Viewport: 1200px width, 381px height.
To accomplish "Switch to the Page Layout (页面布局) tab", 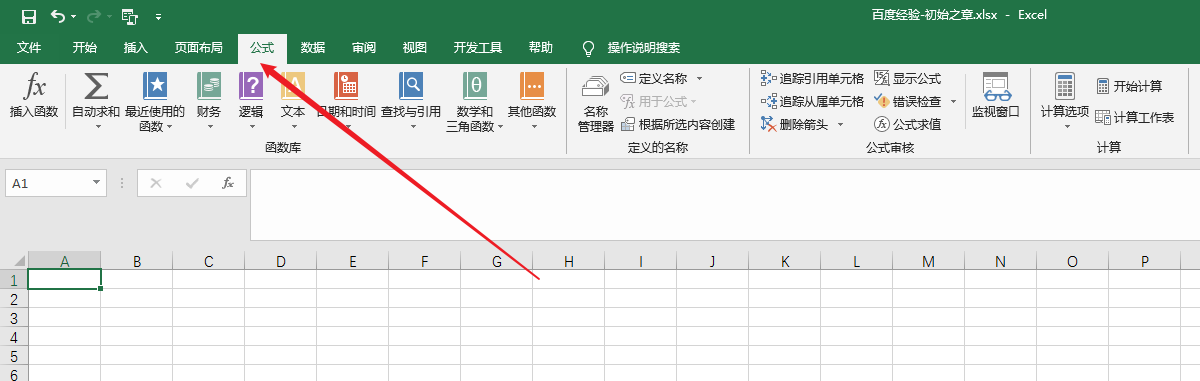I will pyautogui.click(x=198, y=47).
